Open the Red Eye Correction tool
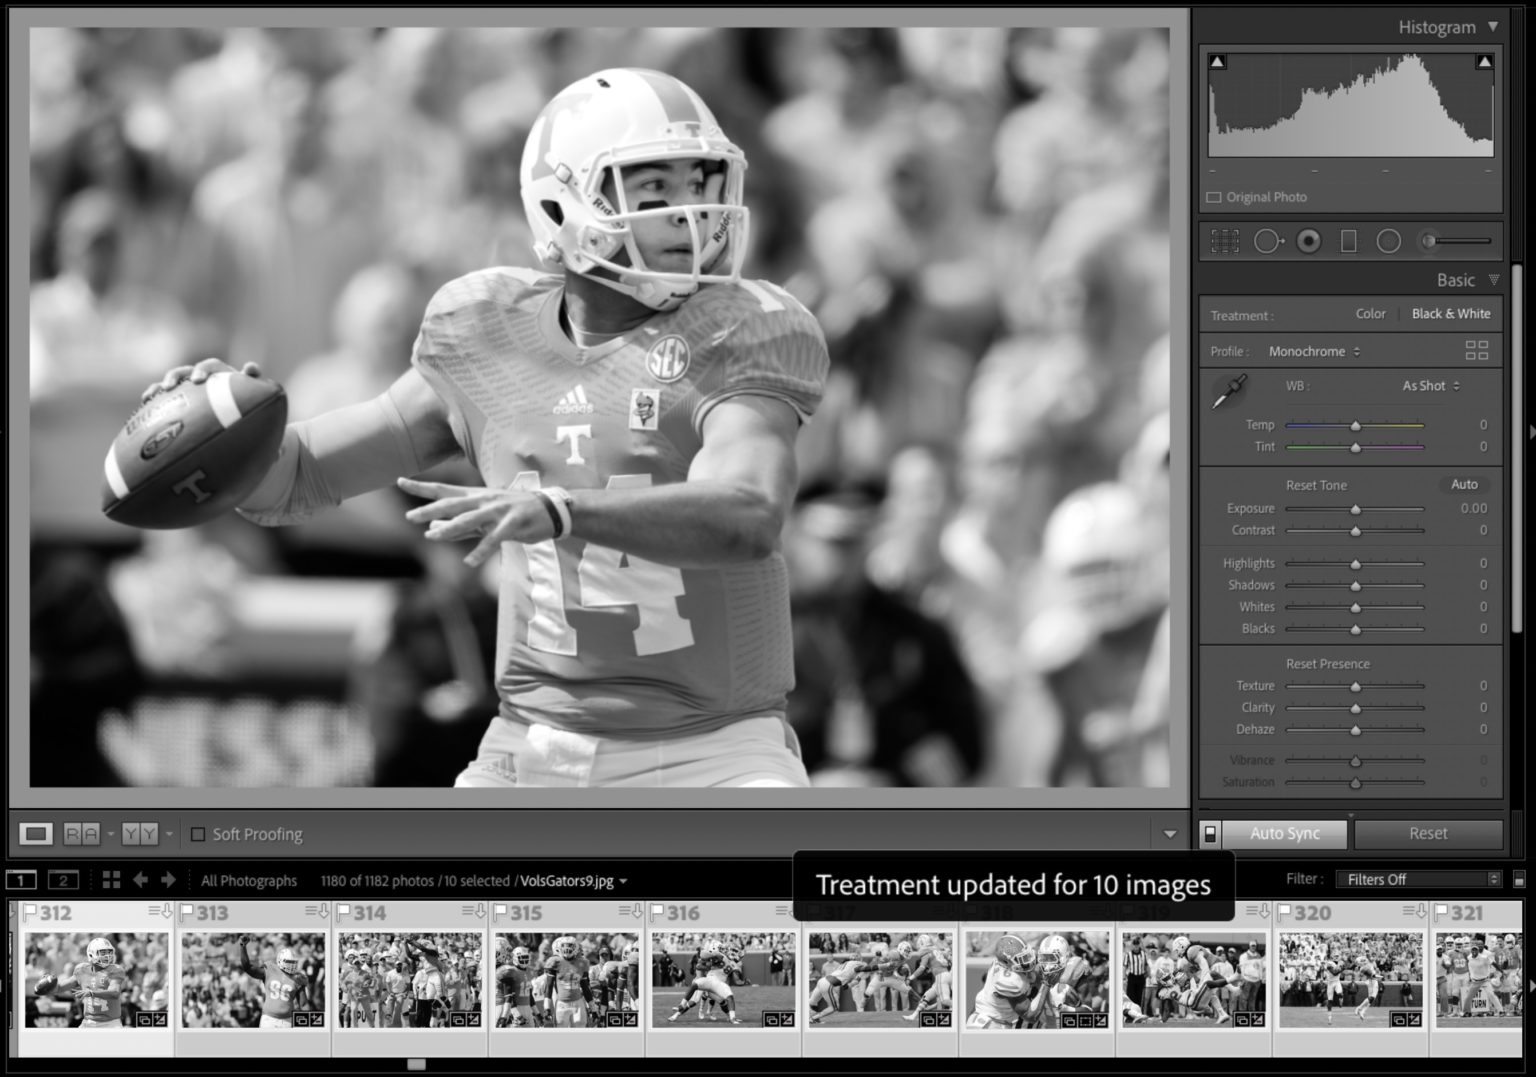The width and height of the screenshot is (1536, 1077). (1308, 240)
